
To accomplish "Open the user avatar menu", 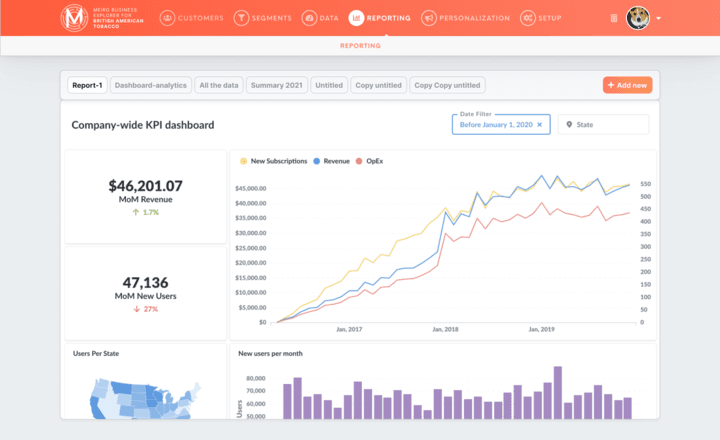I will (x=638, y=18).
